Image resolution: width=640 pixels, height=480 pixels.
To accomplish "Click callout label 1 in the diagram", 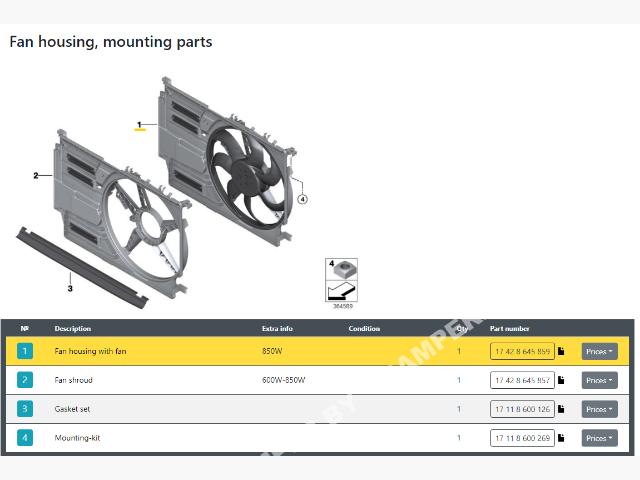I will click(141, 126).
